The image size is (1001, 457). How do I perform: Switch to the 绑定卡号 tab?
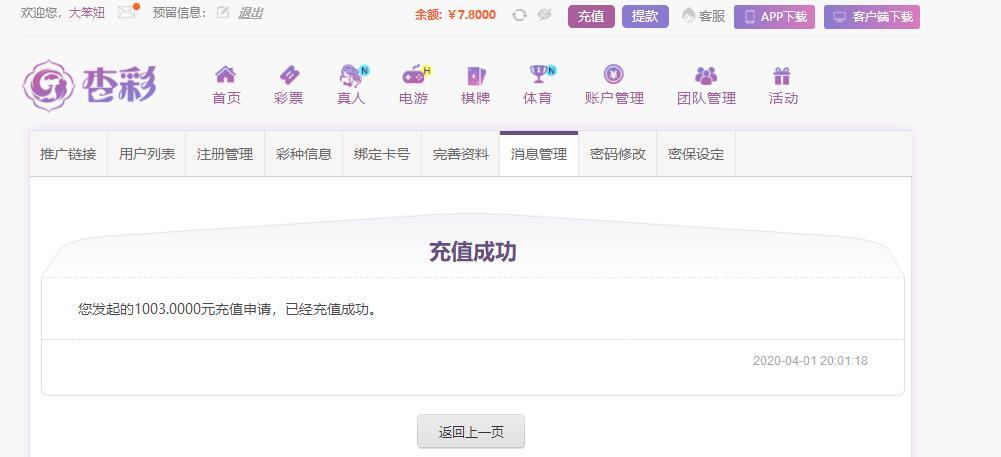tap(382, 154)
